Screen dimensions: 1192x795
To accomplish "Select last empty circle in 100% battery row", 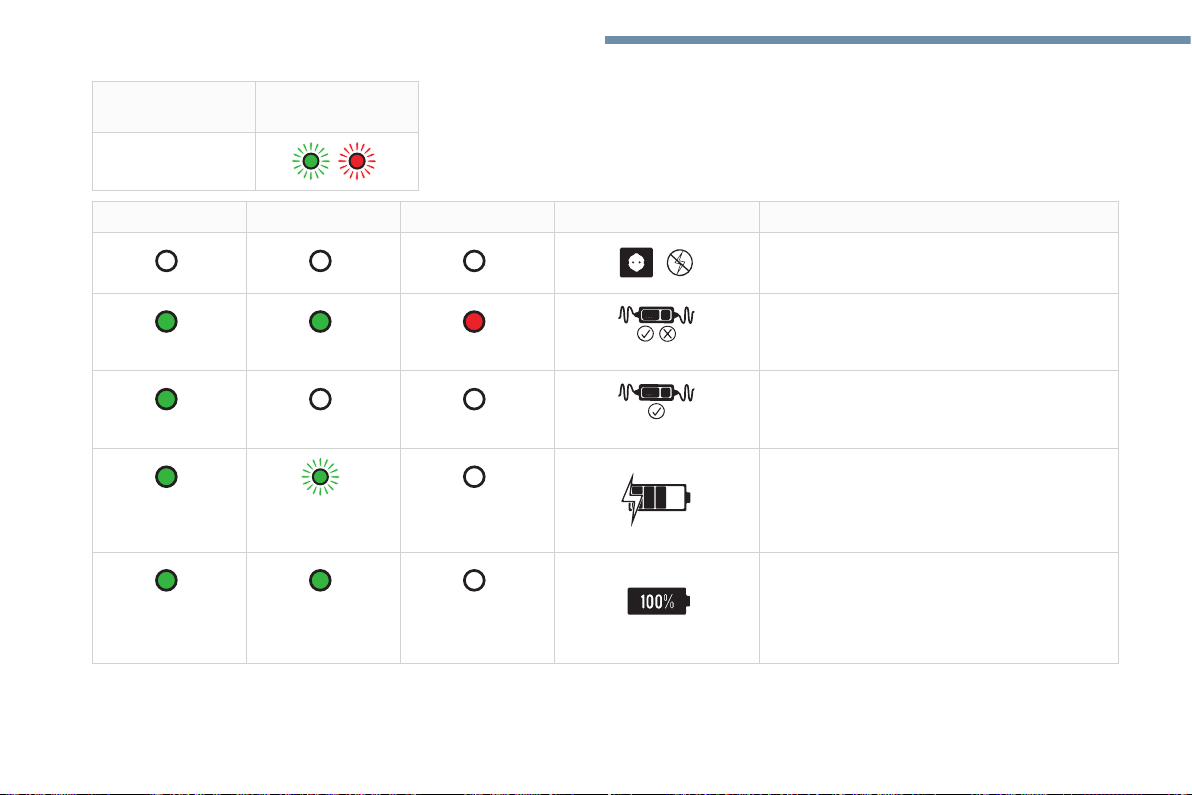I will pyautogui.click(x=474, y=580).
